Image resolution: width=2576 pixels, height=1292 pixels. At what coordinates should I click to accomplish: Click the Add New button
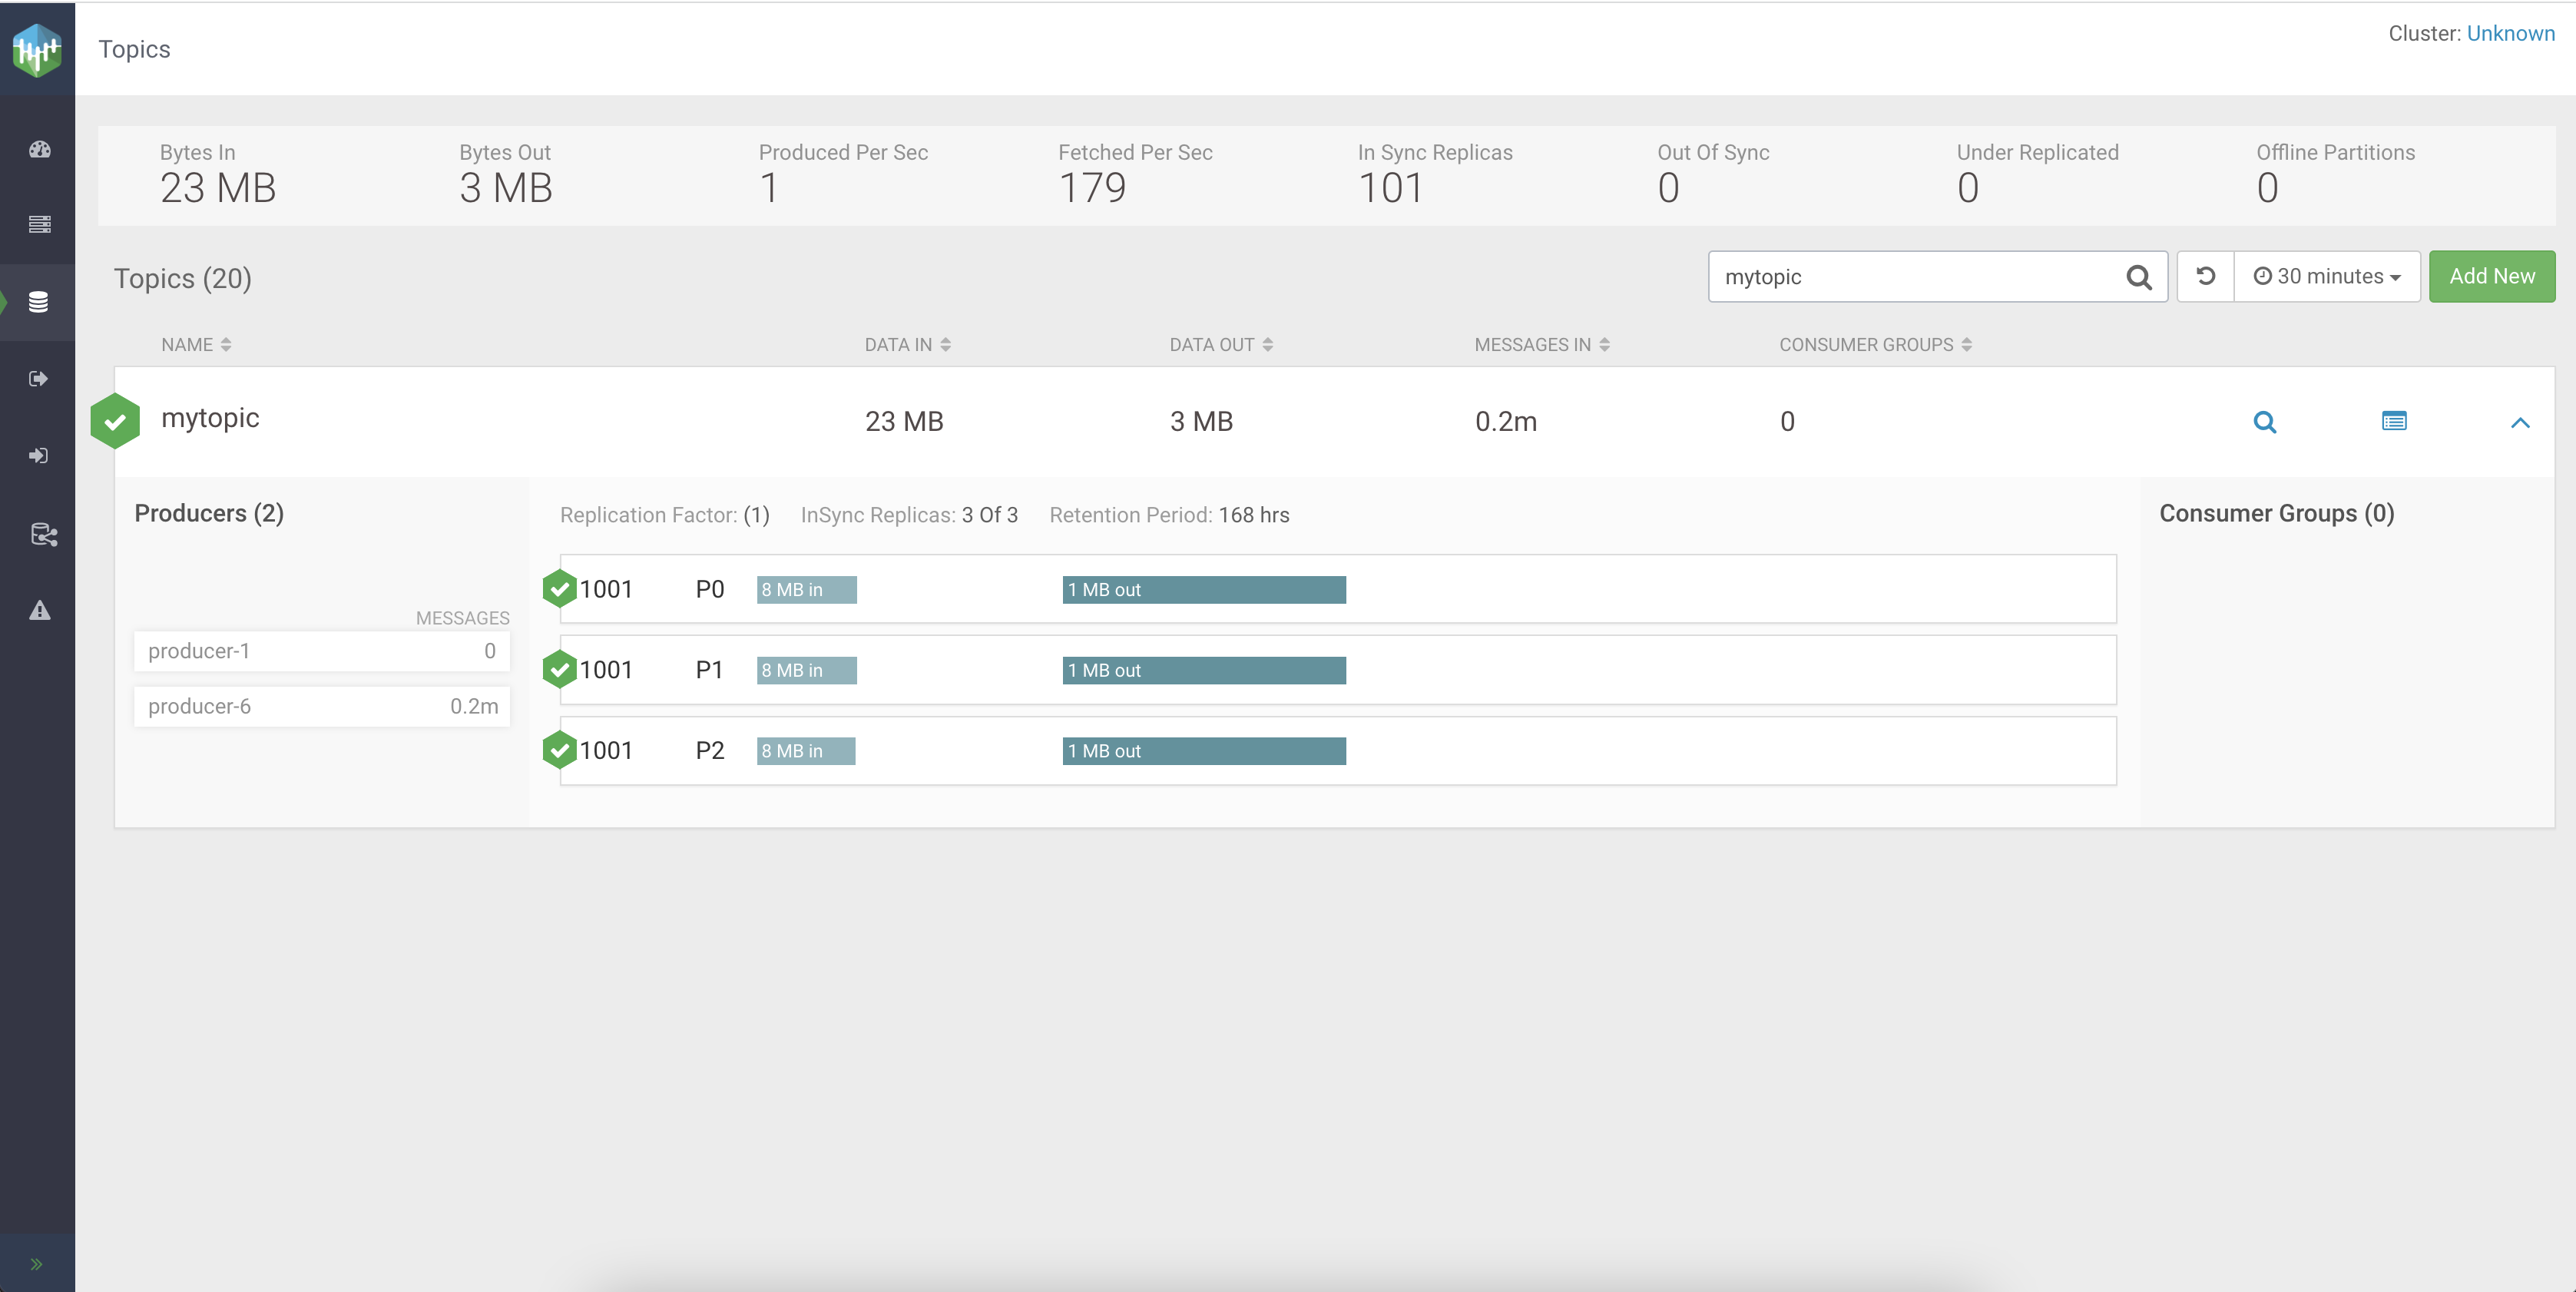(x=2491, y=276)
